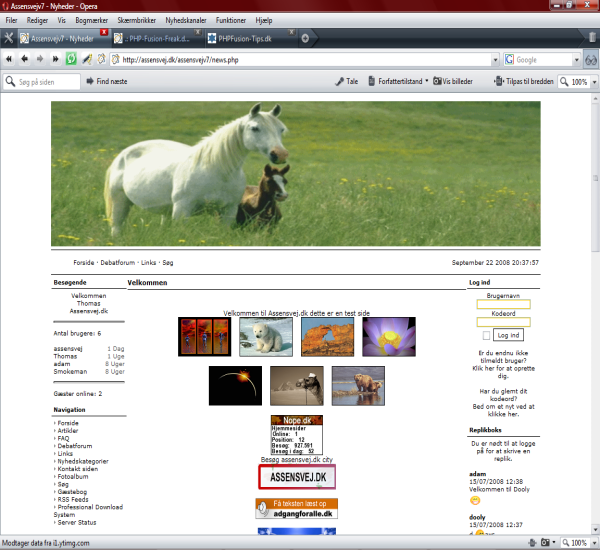Open a new tab with the plus icon
The height and width of the screenshot is (550, 600).
pos(304,38)
